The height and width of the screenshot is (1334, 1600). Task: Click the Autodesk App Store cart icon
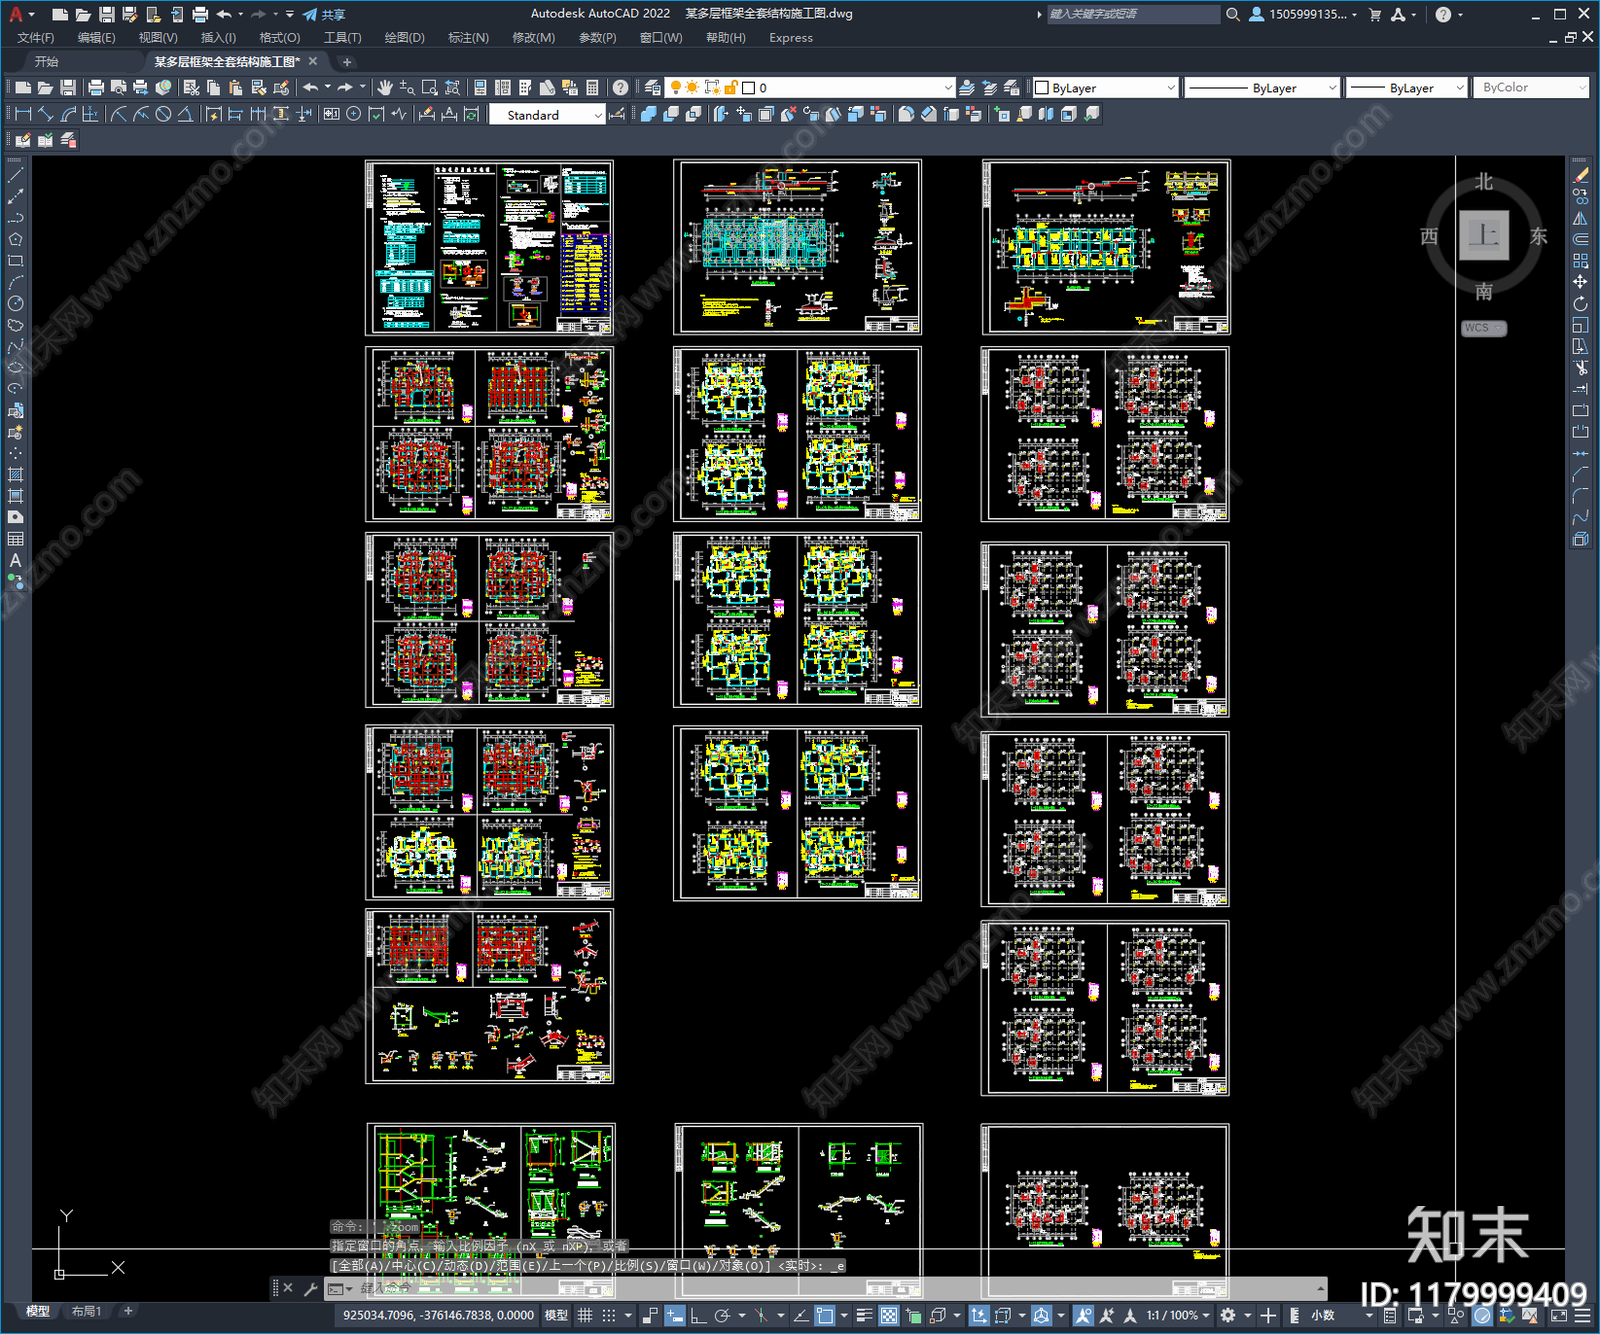point(1375,14)
